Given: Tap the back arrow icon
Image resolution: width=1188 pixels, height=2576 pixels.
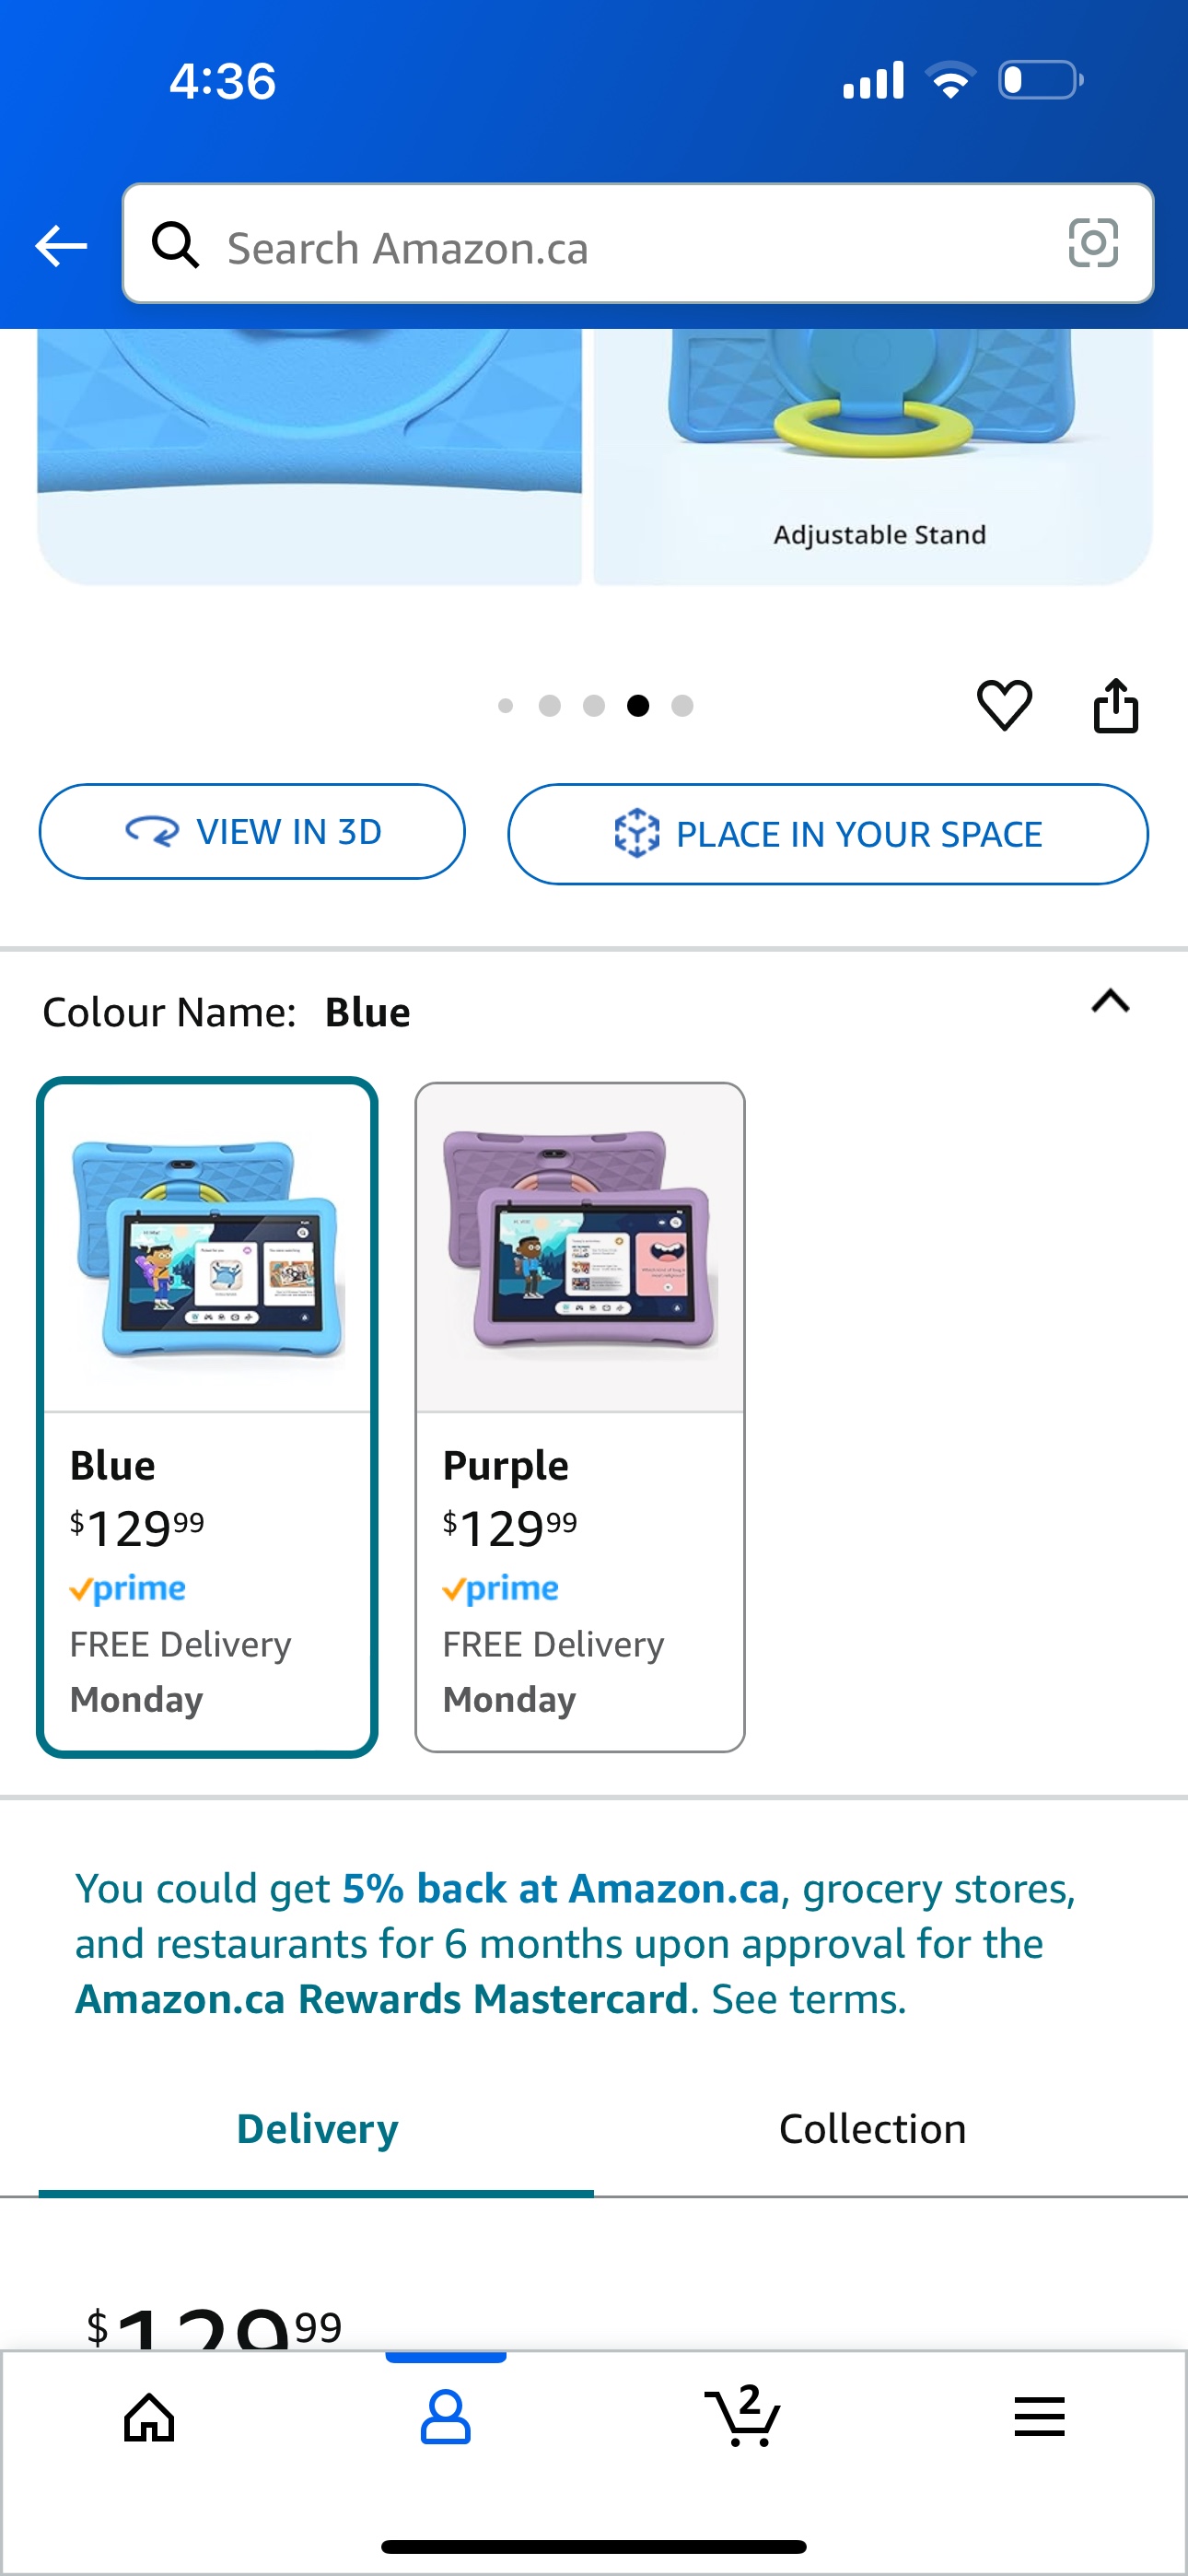Looking at the screenshot, I should (61, 246).
